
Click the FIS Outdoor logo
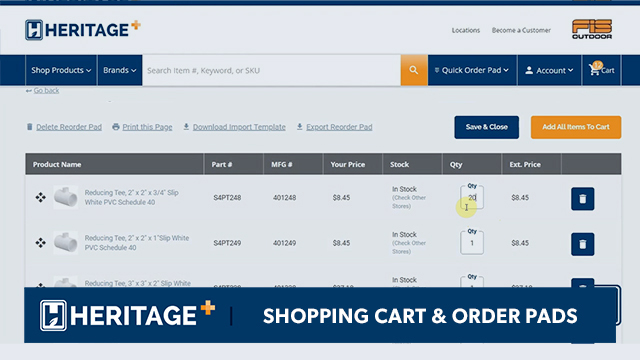click(592, 29)
